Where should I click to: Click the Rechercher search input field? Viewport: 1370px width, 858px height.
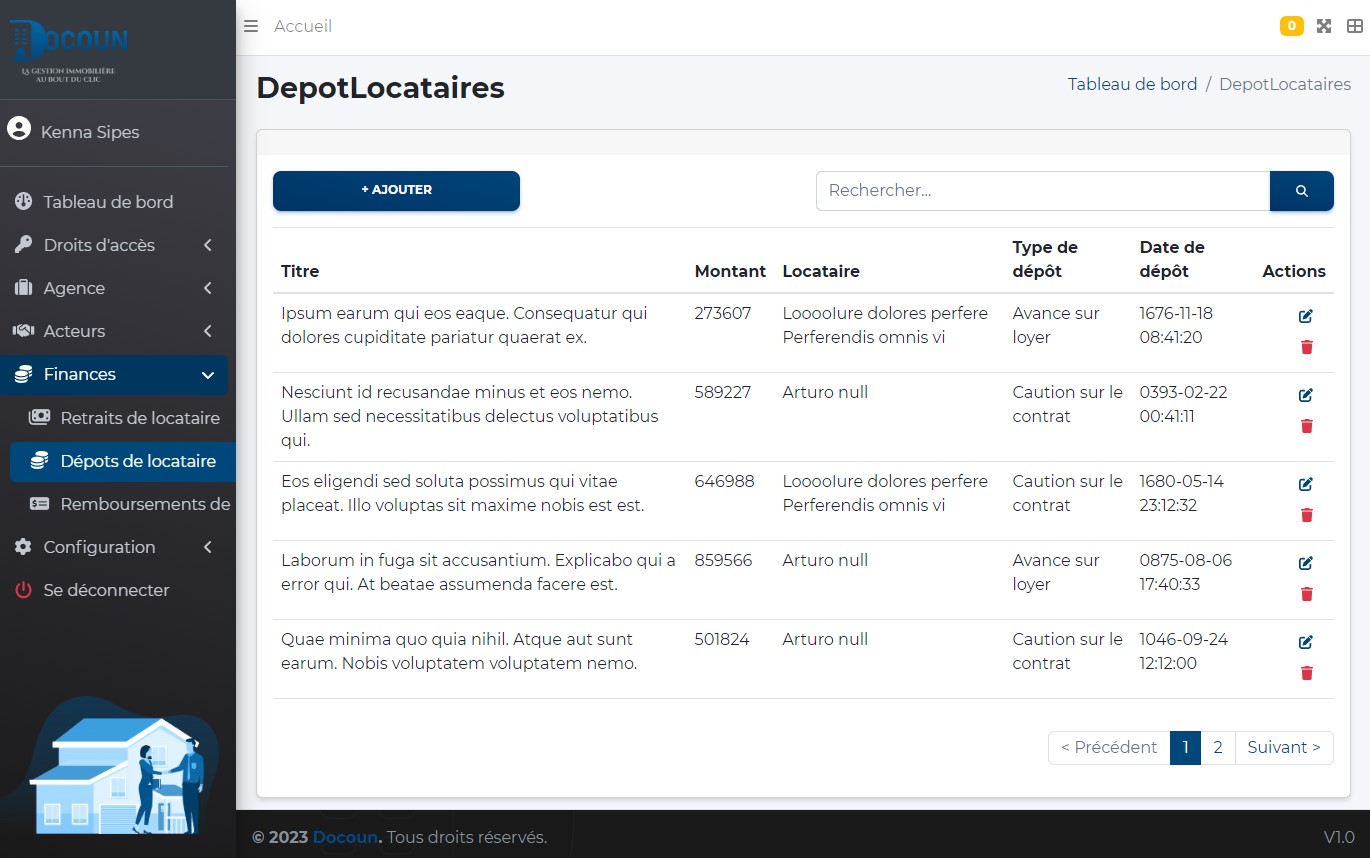(1042, 191)
